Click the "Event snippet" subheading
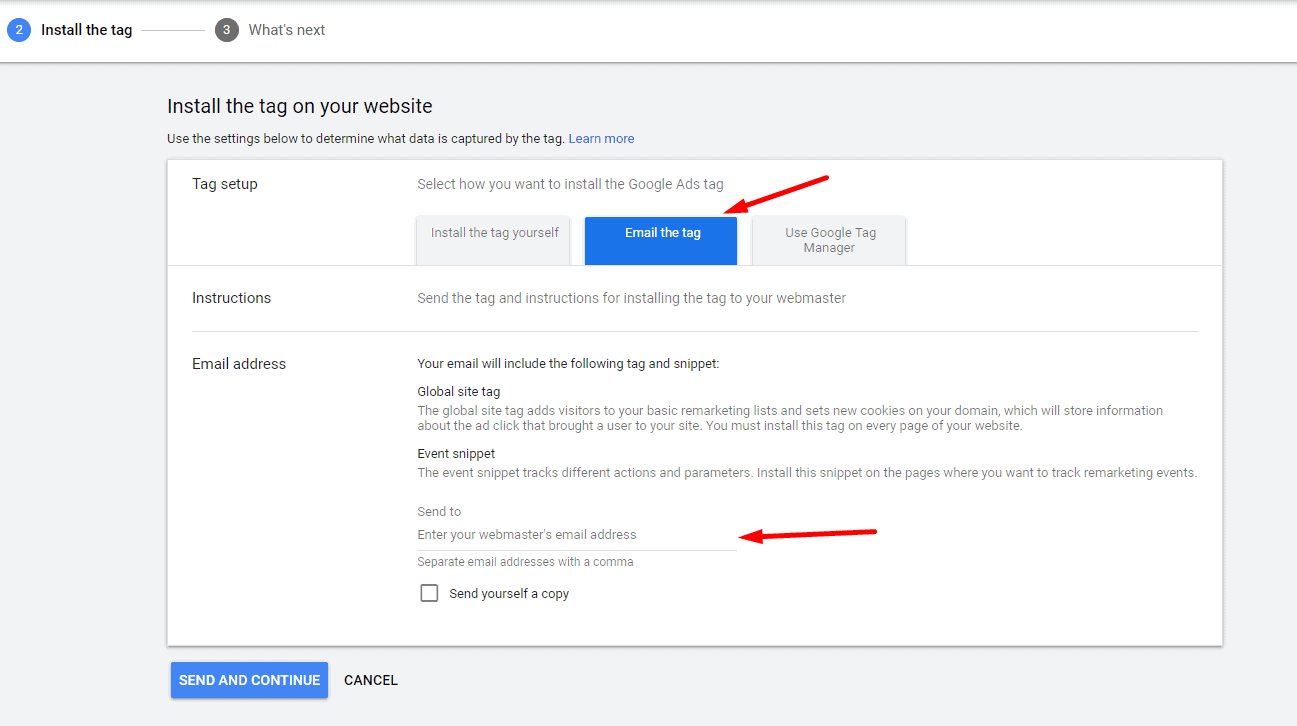Screen dimensions: 1297x726 (456, 454)
